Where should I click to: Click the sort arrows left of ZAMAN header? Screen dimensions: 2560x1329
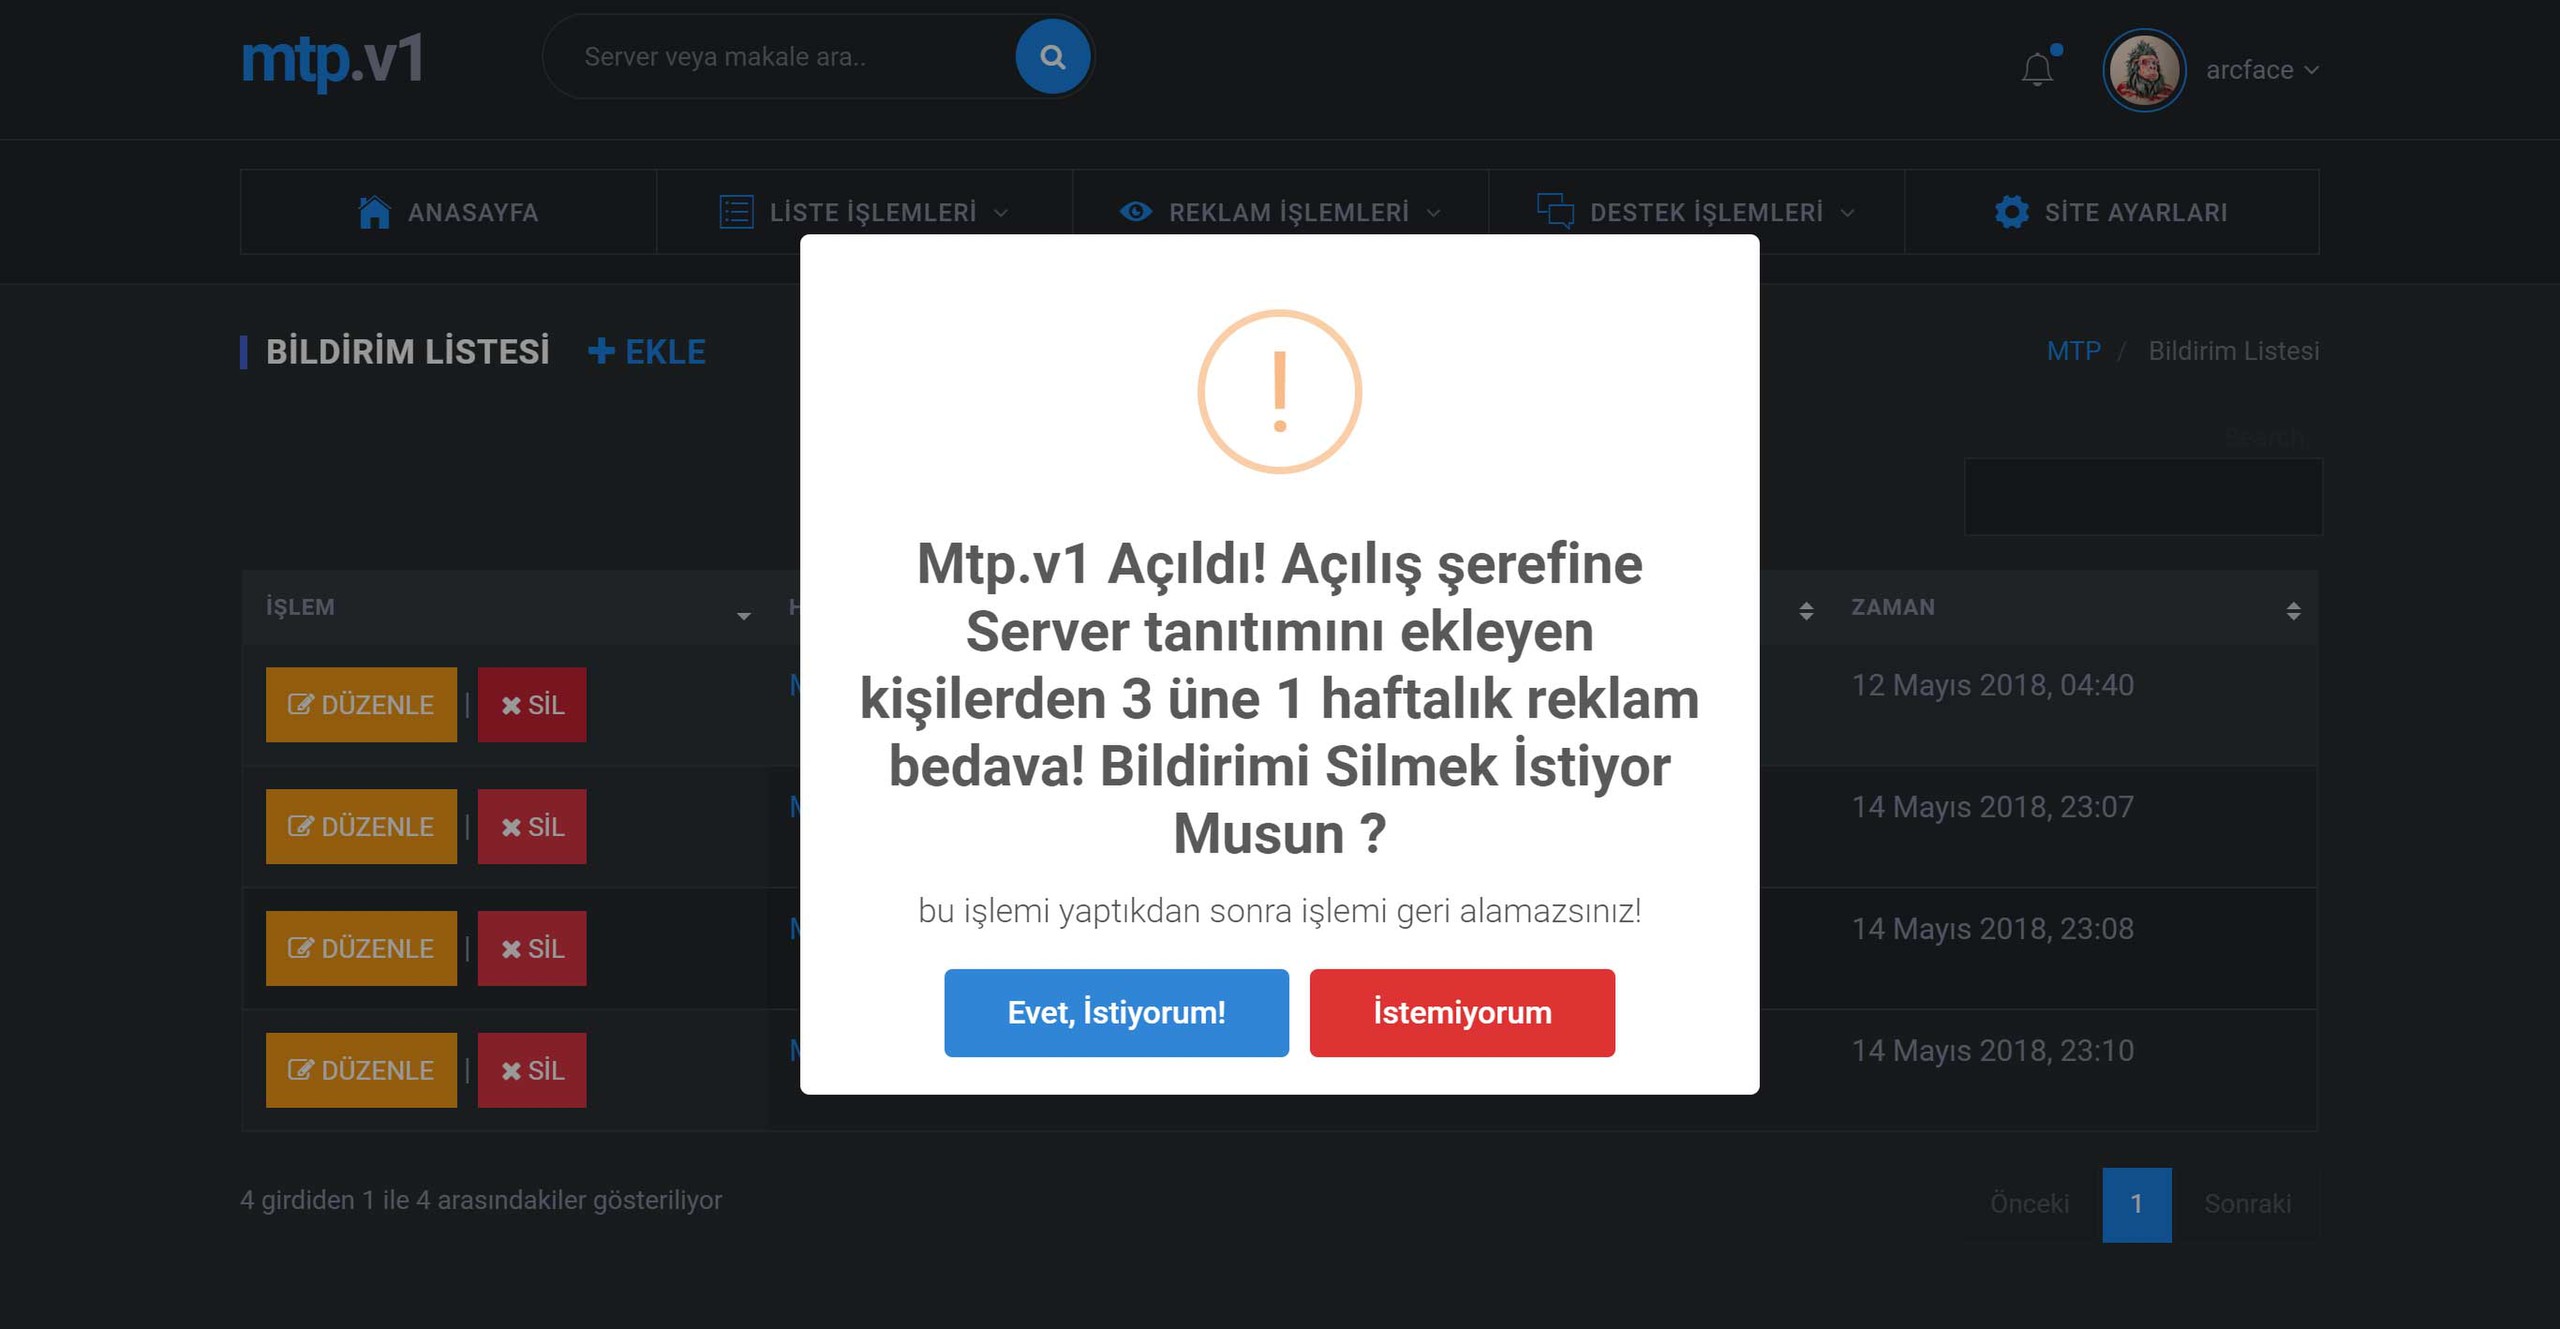pos(1806,610)
